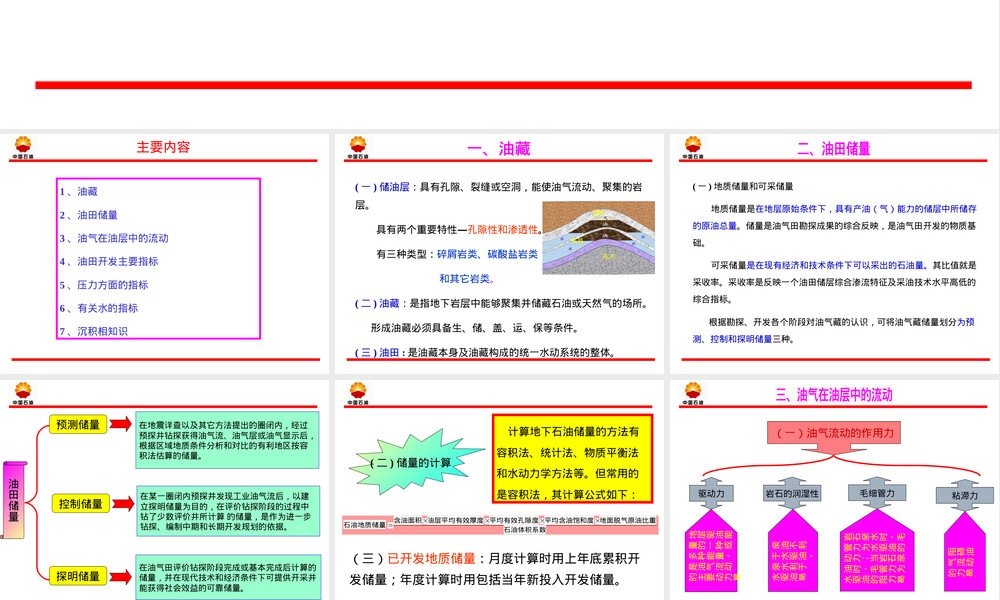This screenshot has height=600, width=1000.
Task: Select the yellow box 计算地下石油储量的方法有
Action: (573, 459)
